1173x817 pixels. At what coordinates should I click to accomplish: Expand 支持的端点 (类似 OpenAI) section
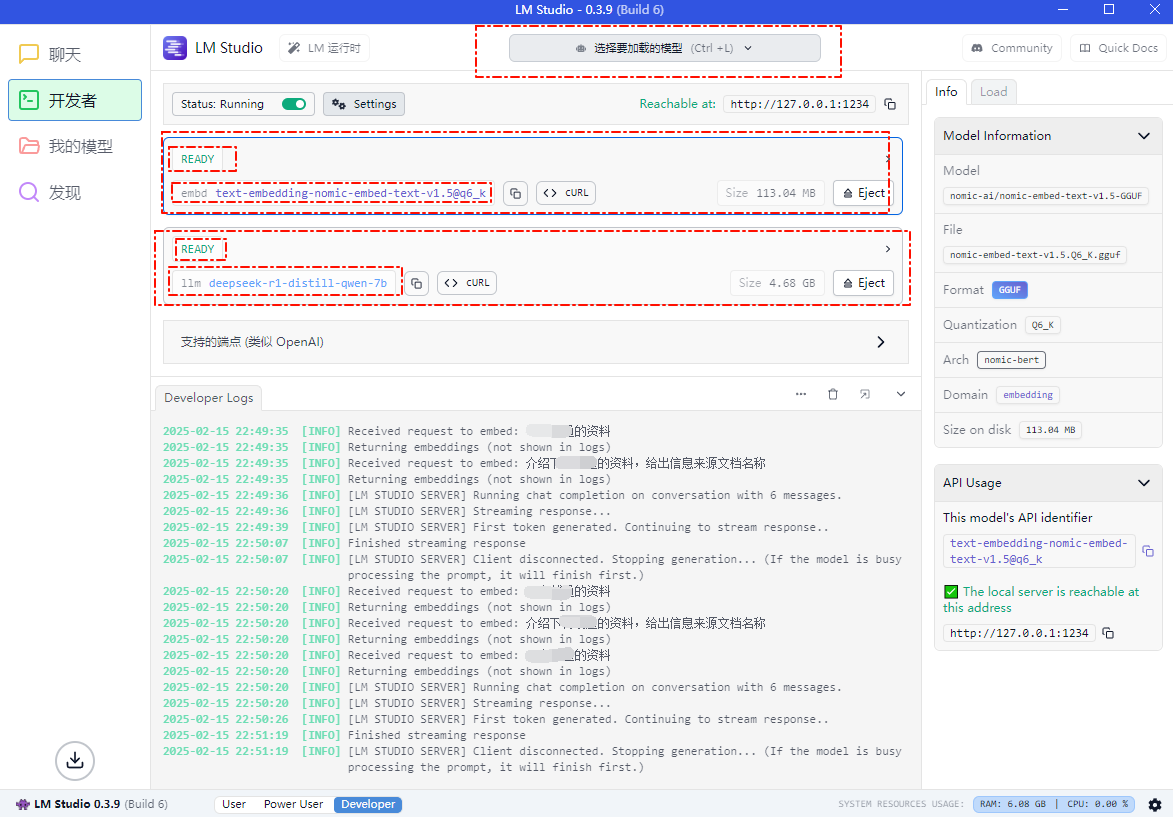pyautogui.click(x=536, y=342)
